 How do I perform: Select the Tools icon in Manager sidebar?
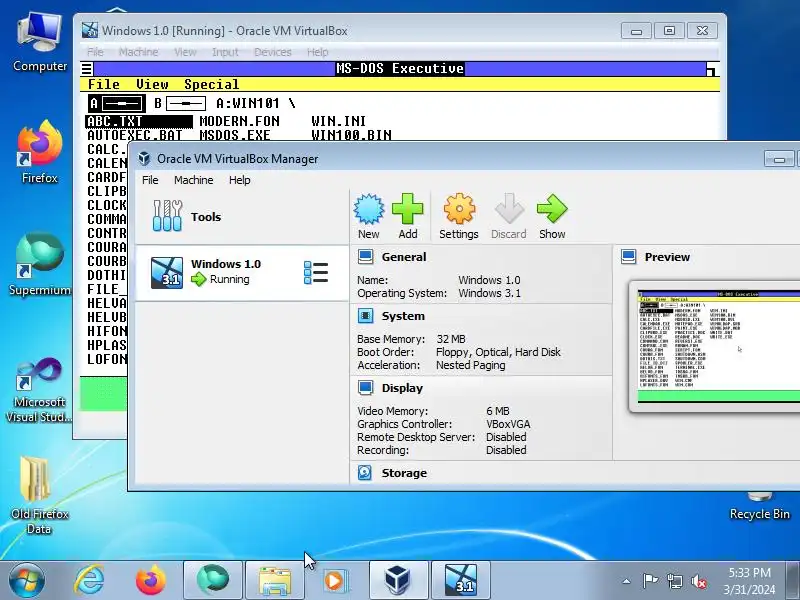point(167,215)
